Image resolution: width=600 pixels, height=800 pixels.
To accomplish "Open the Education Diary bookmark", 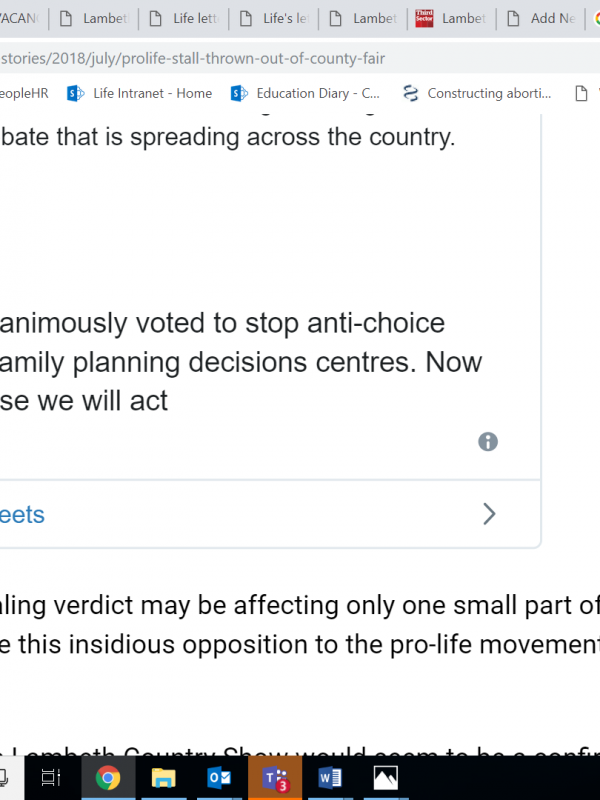I will tap(306, 93).
